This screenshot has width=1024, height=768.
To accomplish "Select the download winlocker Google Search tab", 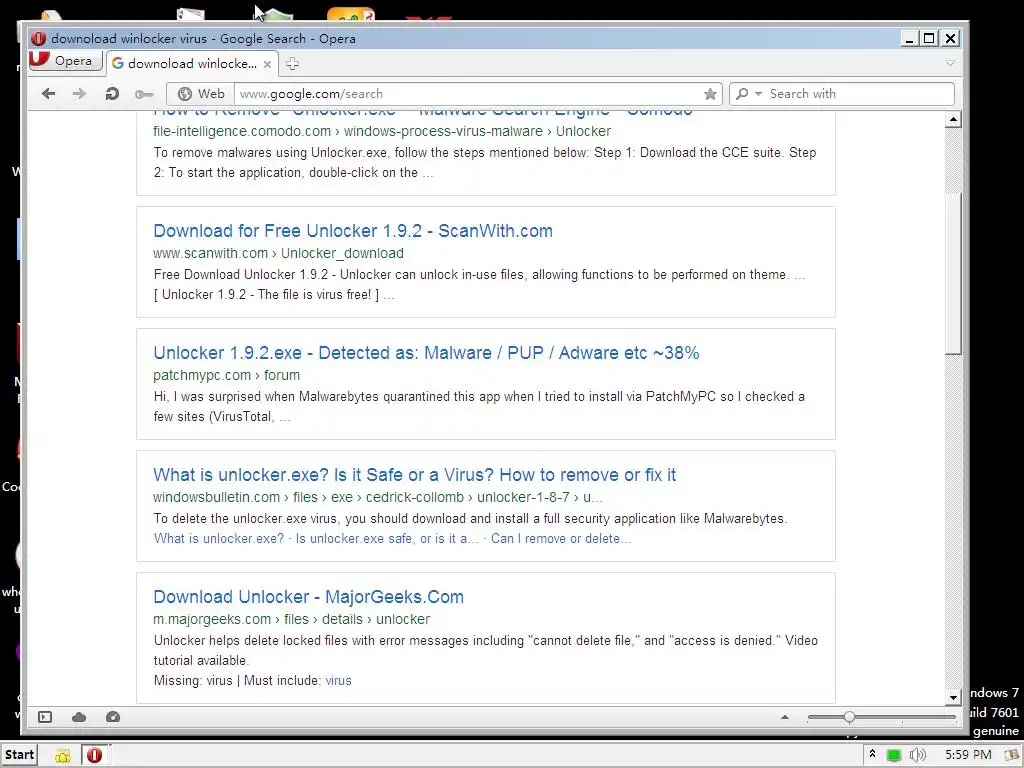I will pos(192,63).
